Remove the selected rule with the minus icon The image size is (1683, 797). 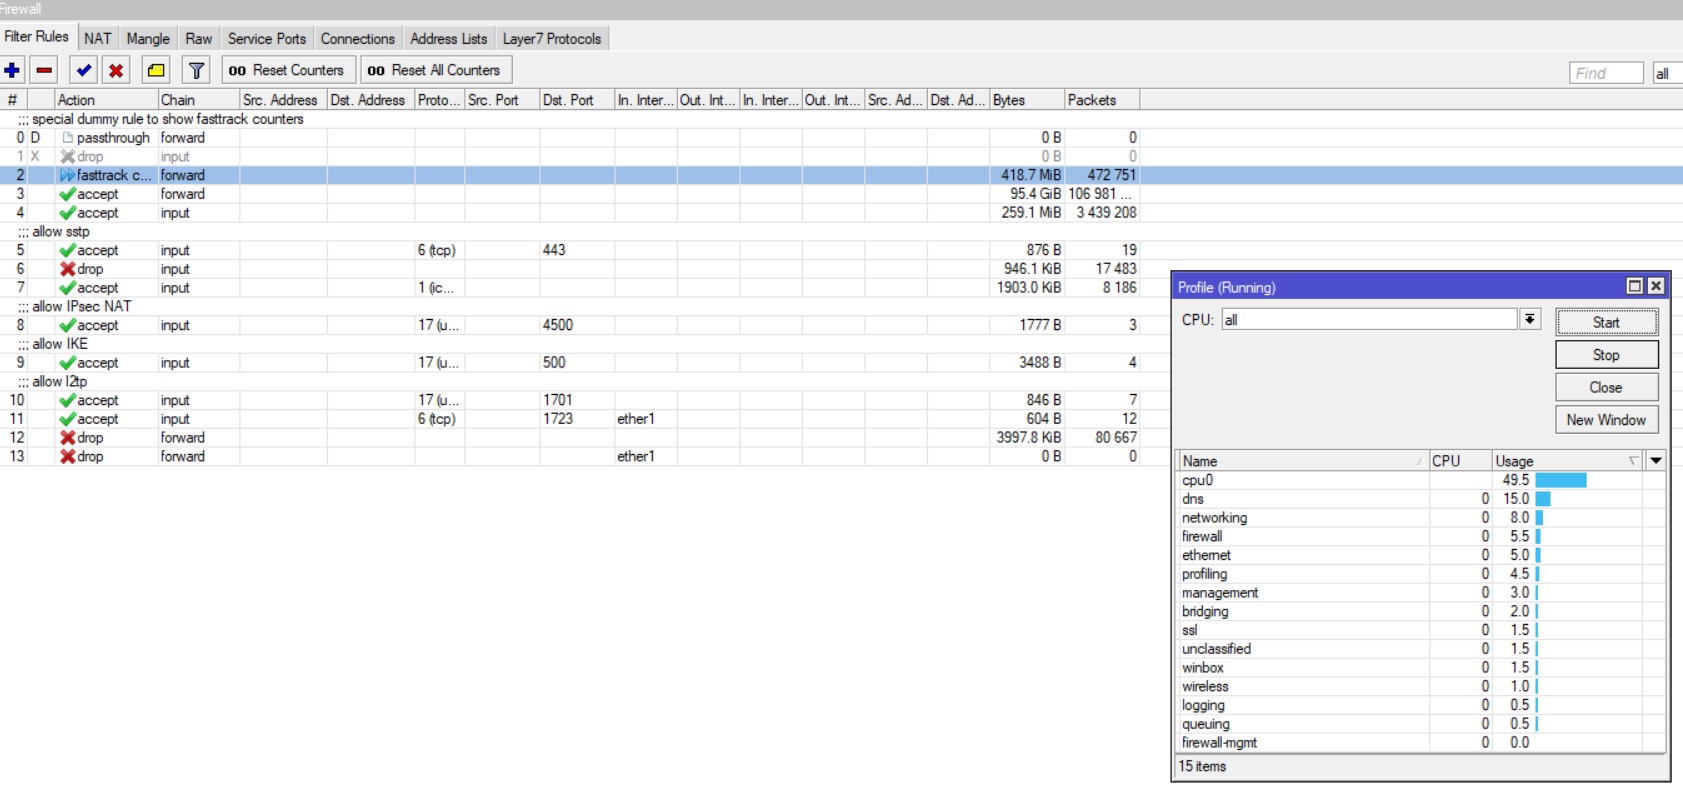pos(44,70)
